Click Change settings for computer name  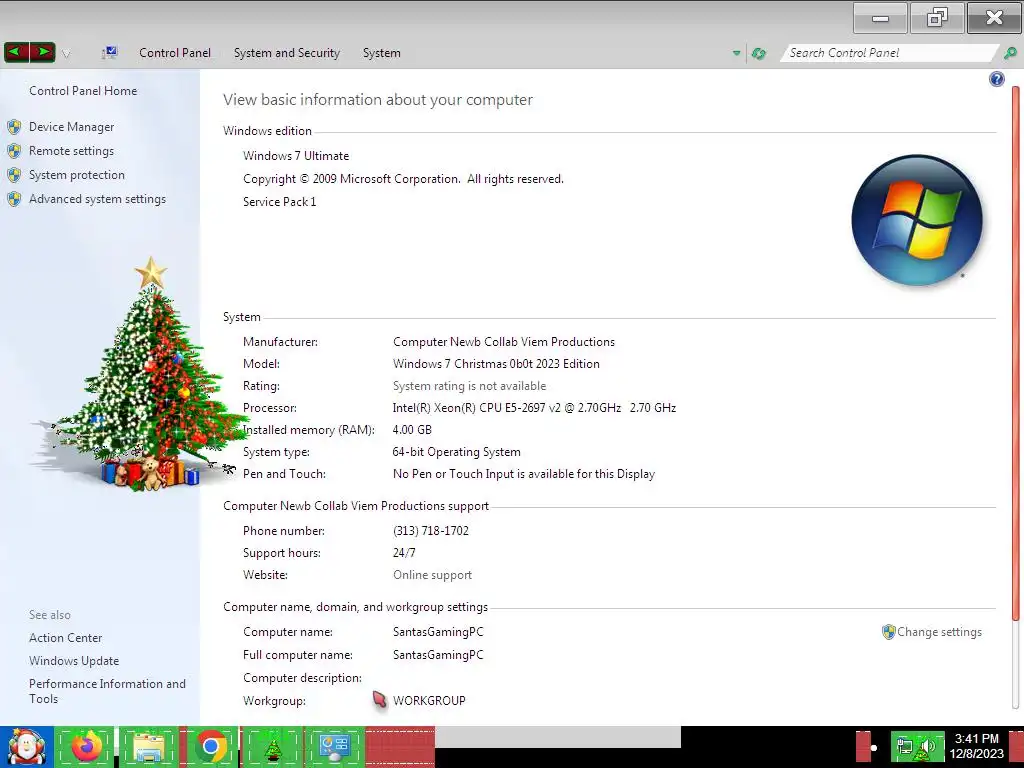[x=939, y=632]
